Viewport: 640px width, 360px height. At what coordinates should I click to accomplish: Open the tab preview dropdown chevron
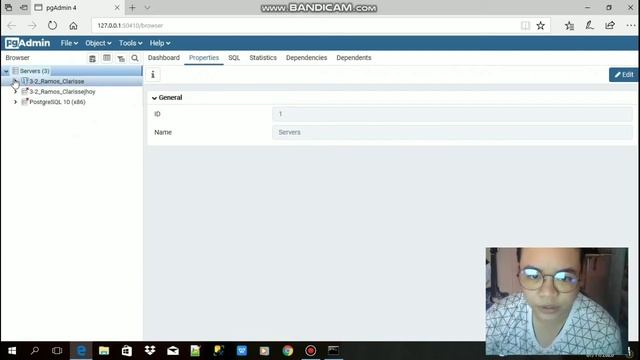pos(147,8)
